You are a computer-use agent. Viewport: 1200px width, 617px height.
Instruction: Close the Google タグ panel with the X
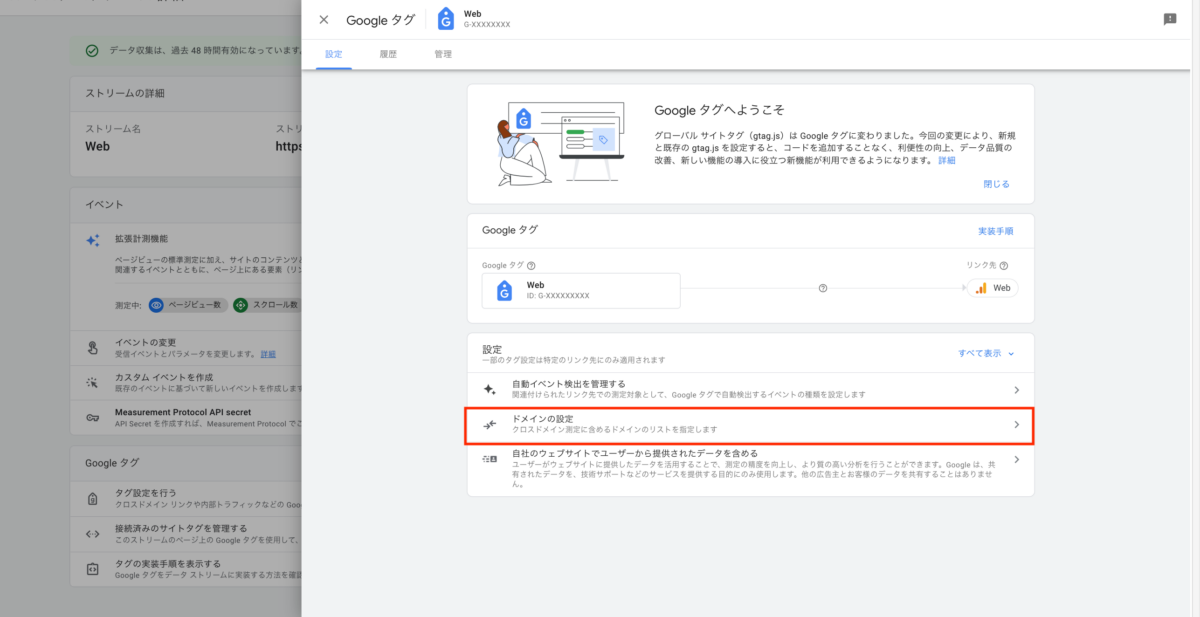tap(323, 18)
